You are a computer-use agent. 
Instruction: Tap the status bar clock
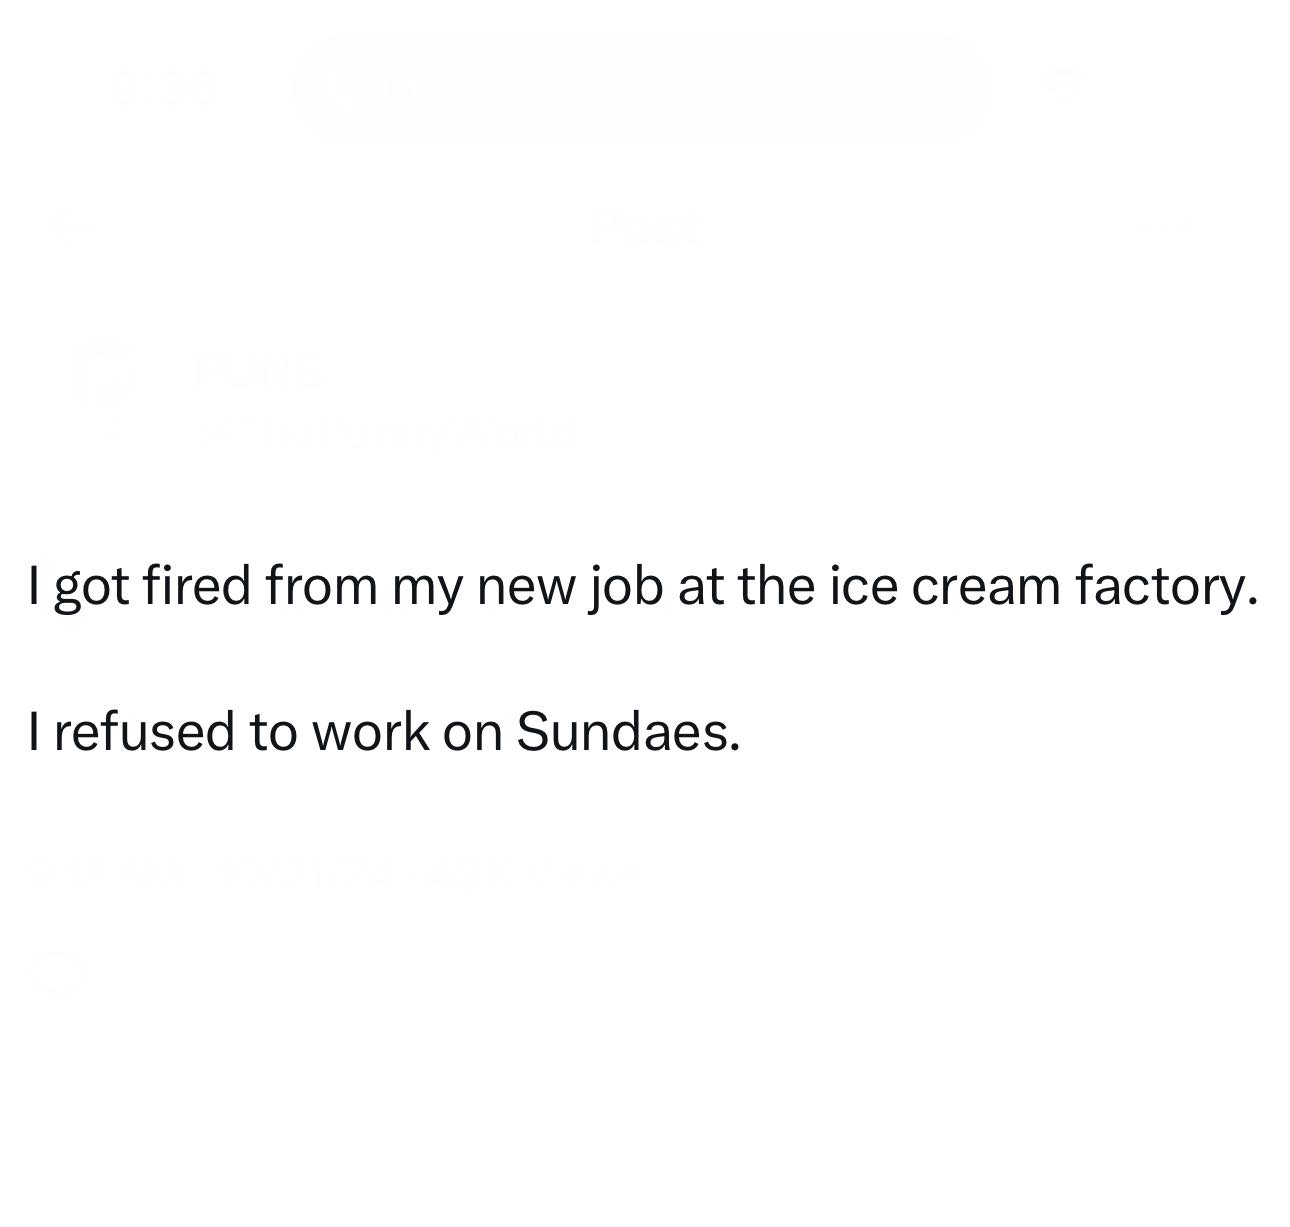tap(165, 86)
